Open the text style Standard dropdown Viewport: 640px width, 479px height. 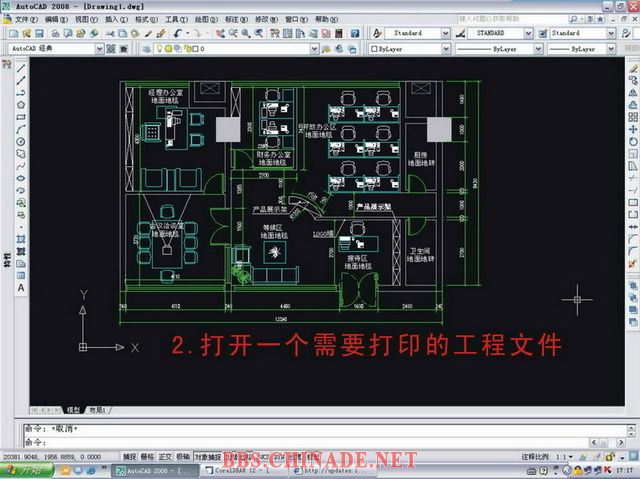pyautogui.click(x=446, y=33)
